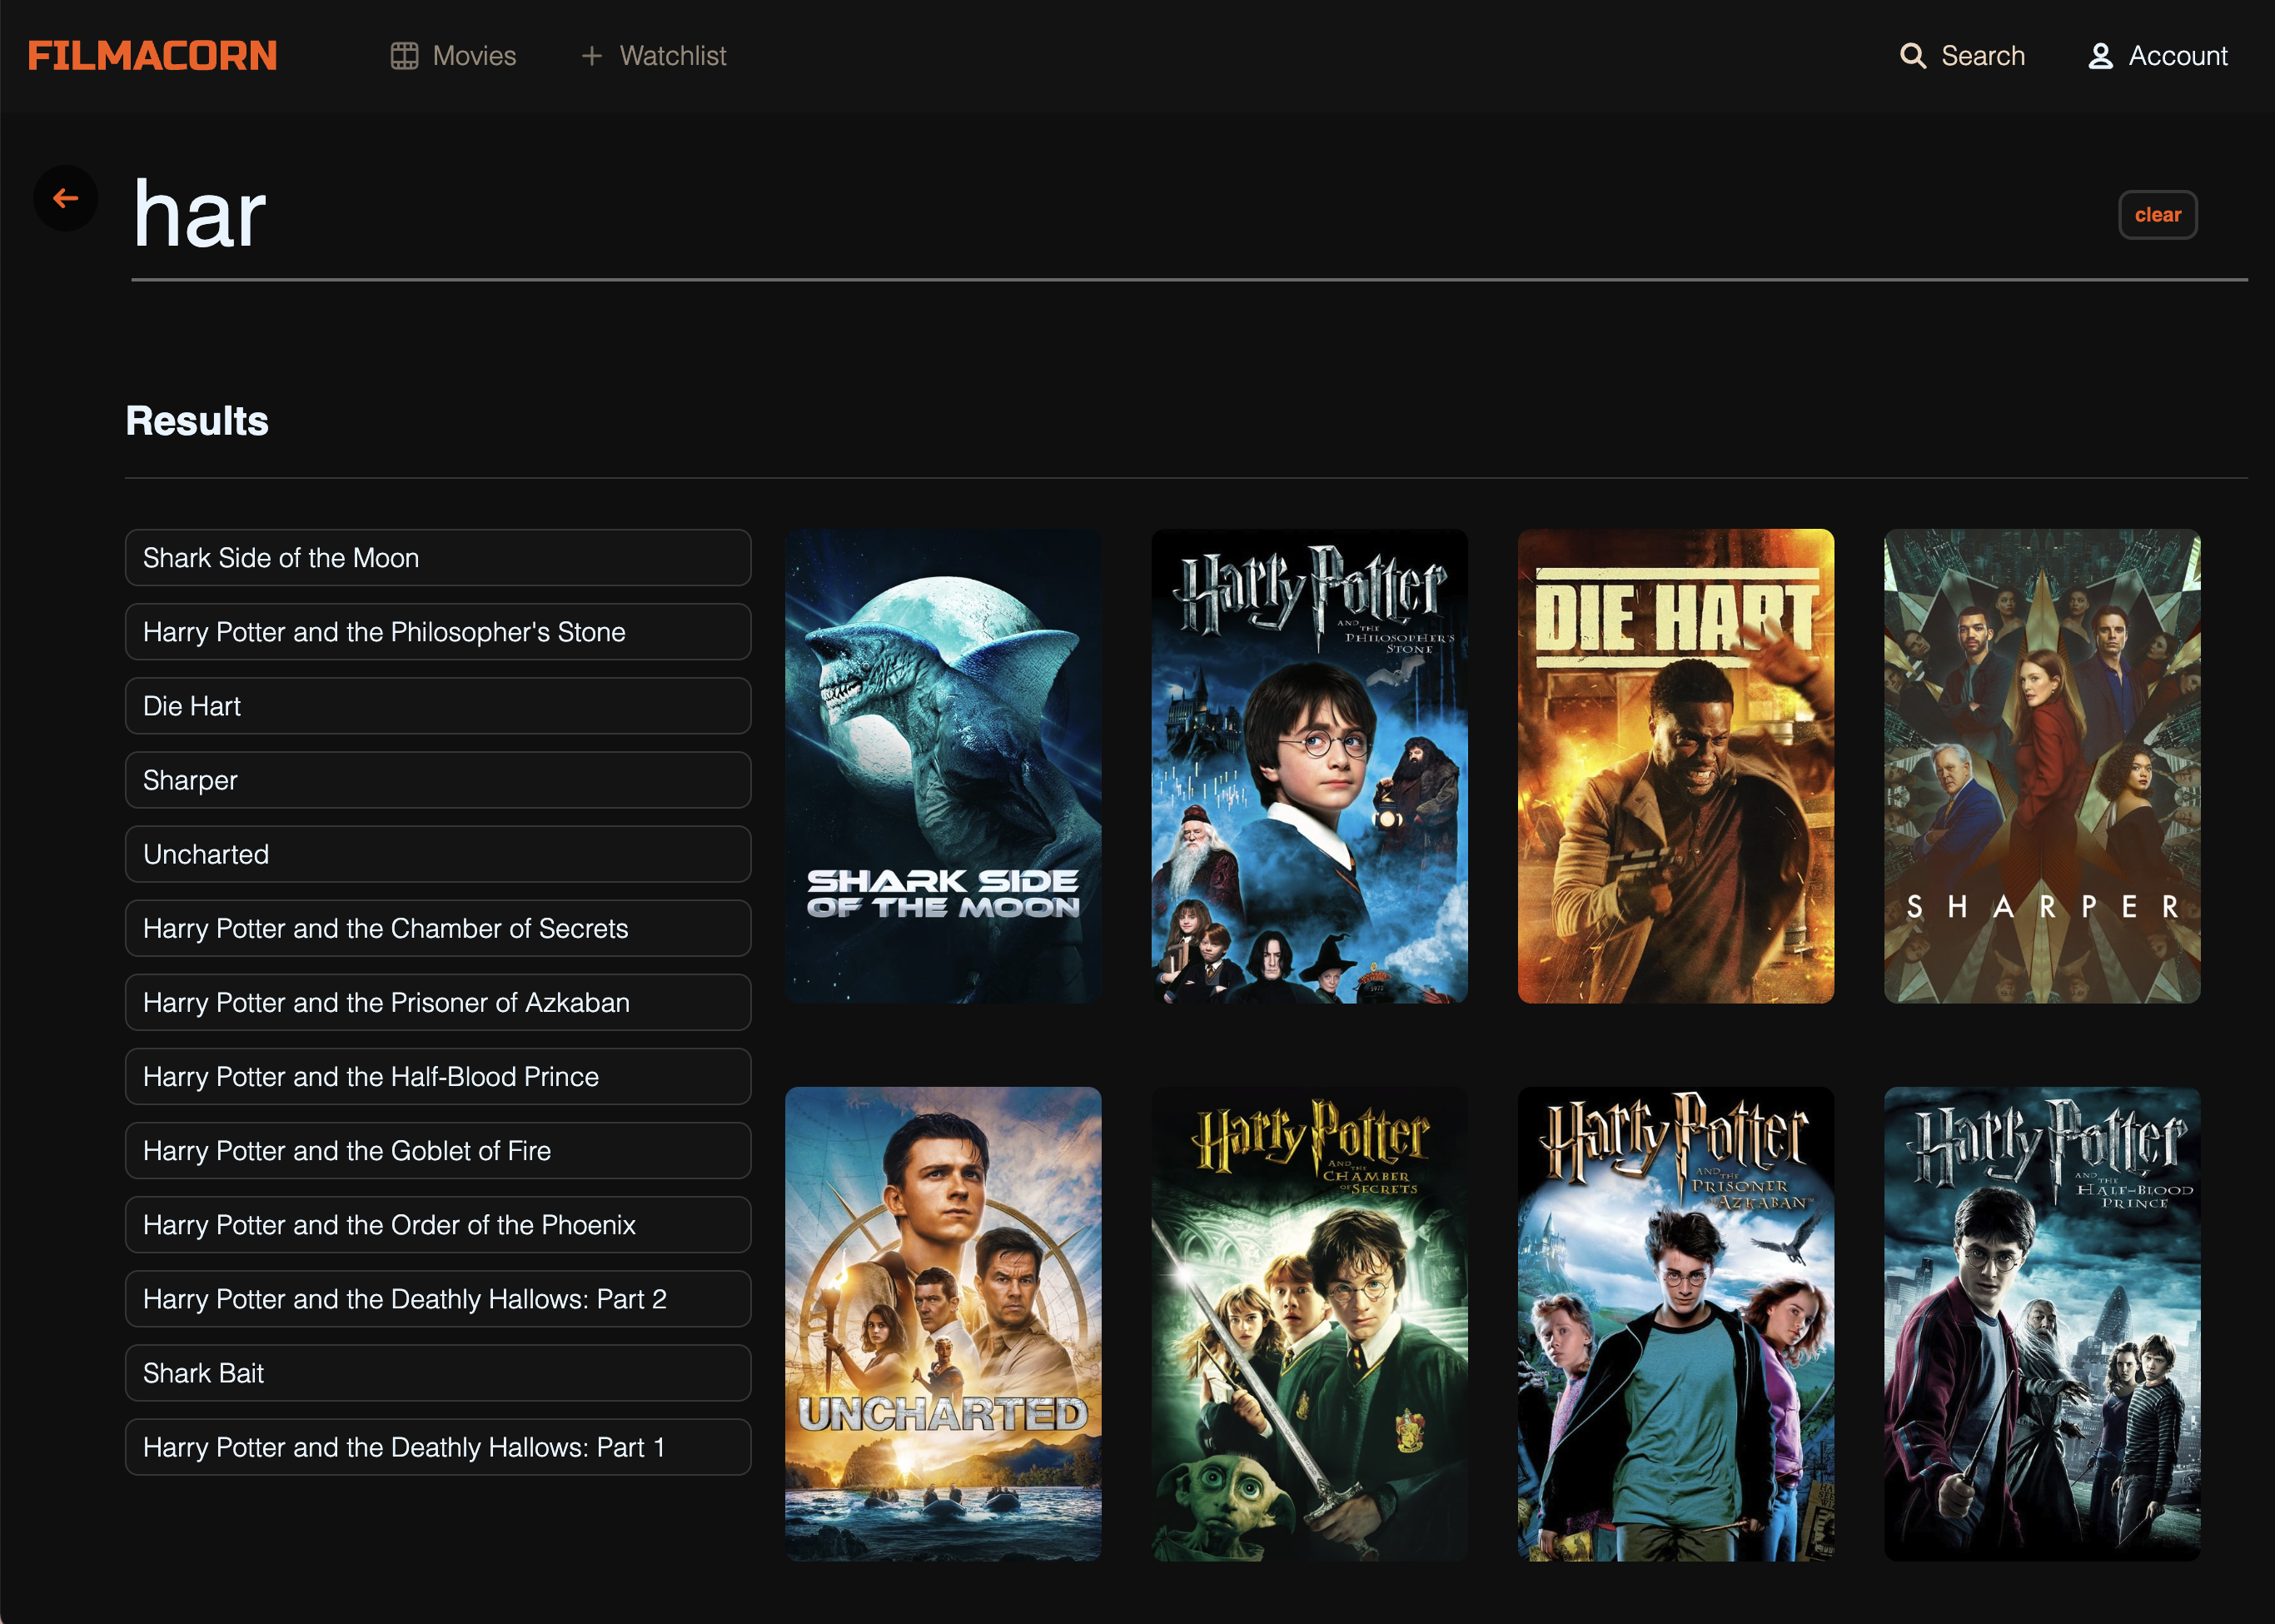
Task: Select Shark Side of the Moon result
Action: 437,558
